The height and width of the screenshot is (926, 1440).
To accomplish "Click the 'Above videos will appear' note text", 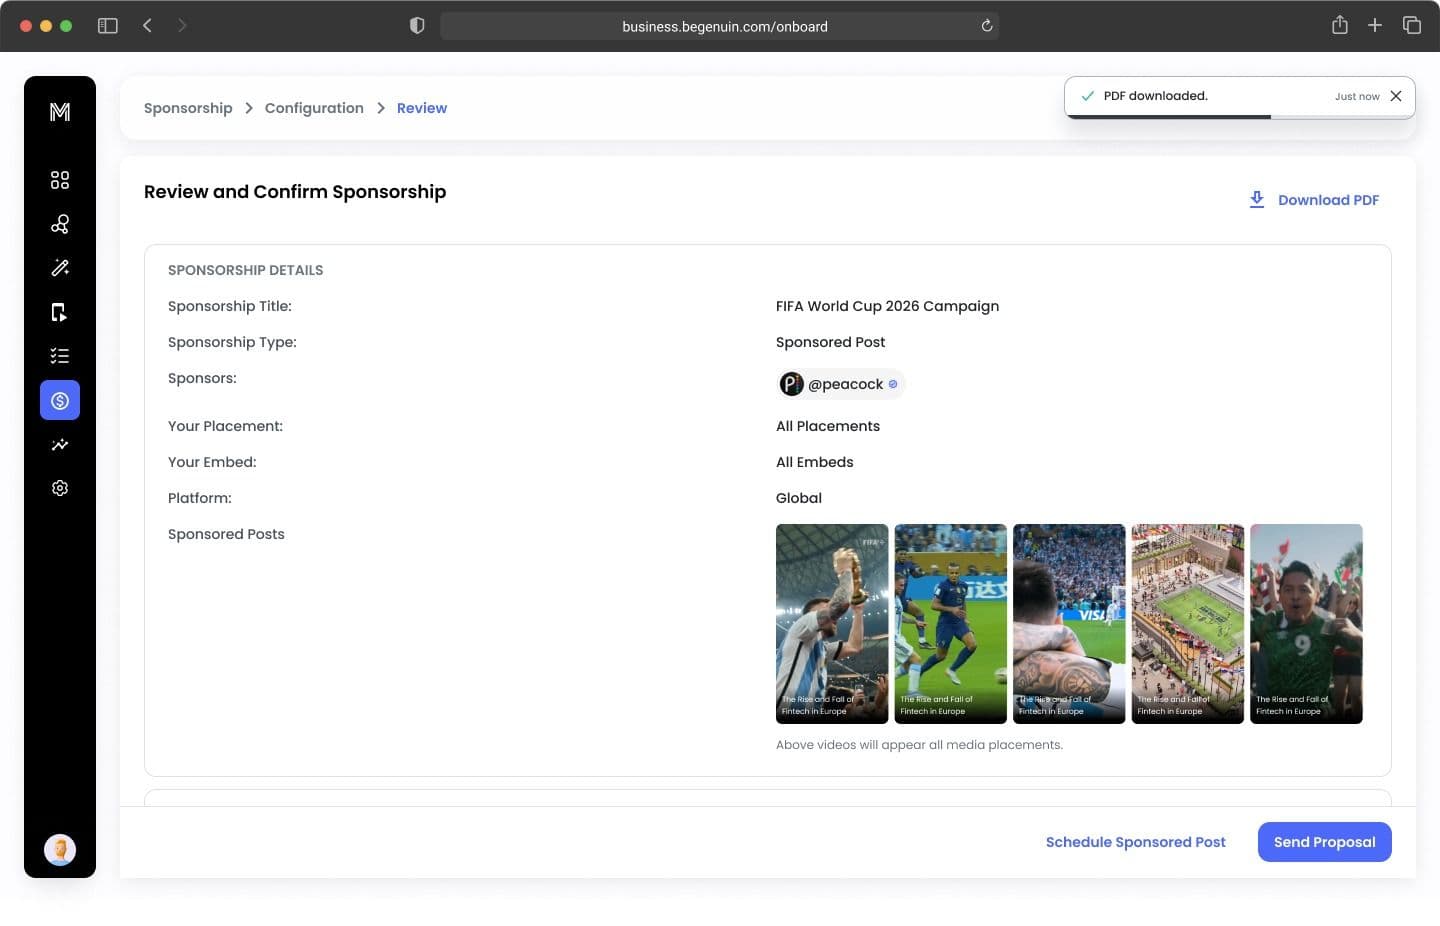I will pos(919,745).
